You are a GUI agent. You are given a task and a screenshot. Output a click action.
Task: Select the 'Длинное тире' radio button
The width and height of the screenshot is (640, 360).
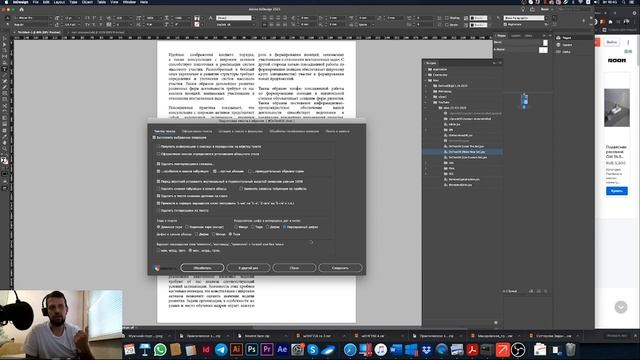coord(159,227)
